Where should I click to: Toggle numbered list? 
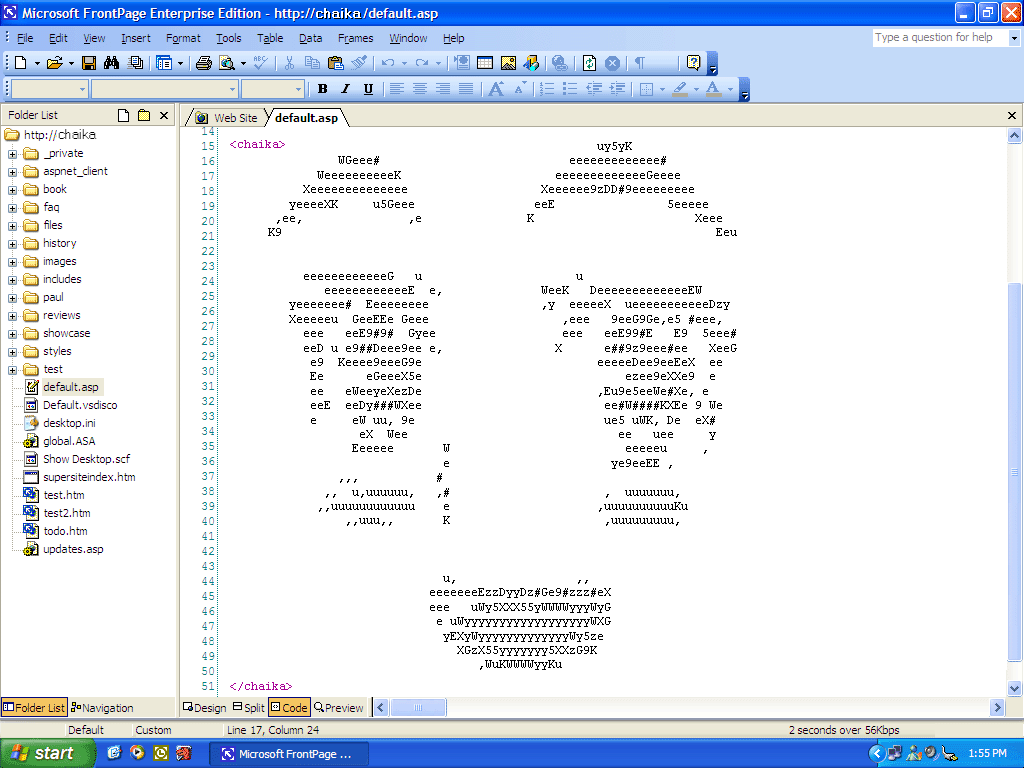[x=547, y=89]
